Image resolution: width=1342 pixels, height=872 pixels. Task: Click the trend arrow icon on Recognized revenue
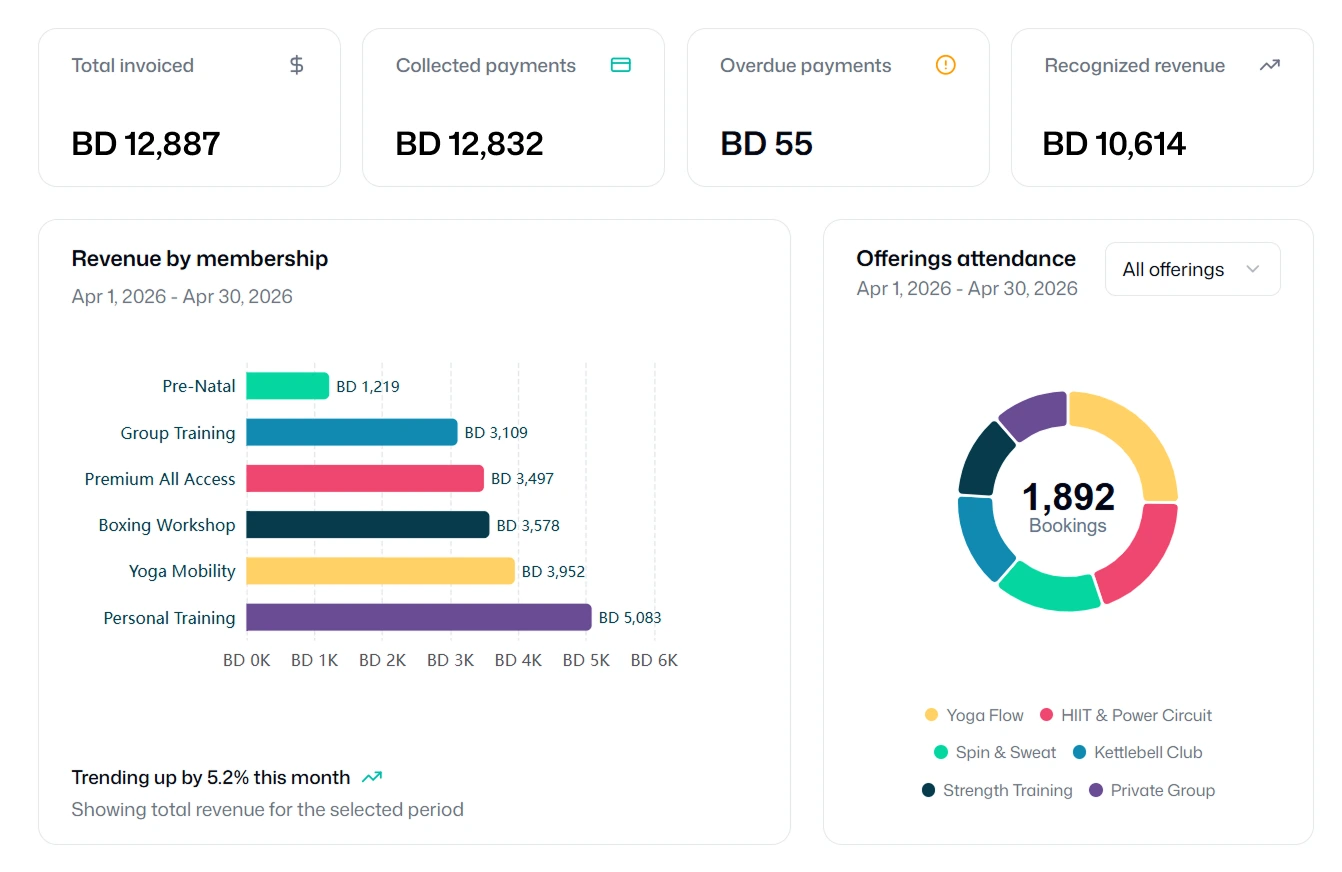[1270, 65]
